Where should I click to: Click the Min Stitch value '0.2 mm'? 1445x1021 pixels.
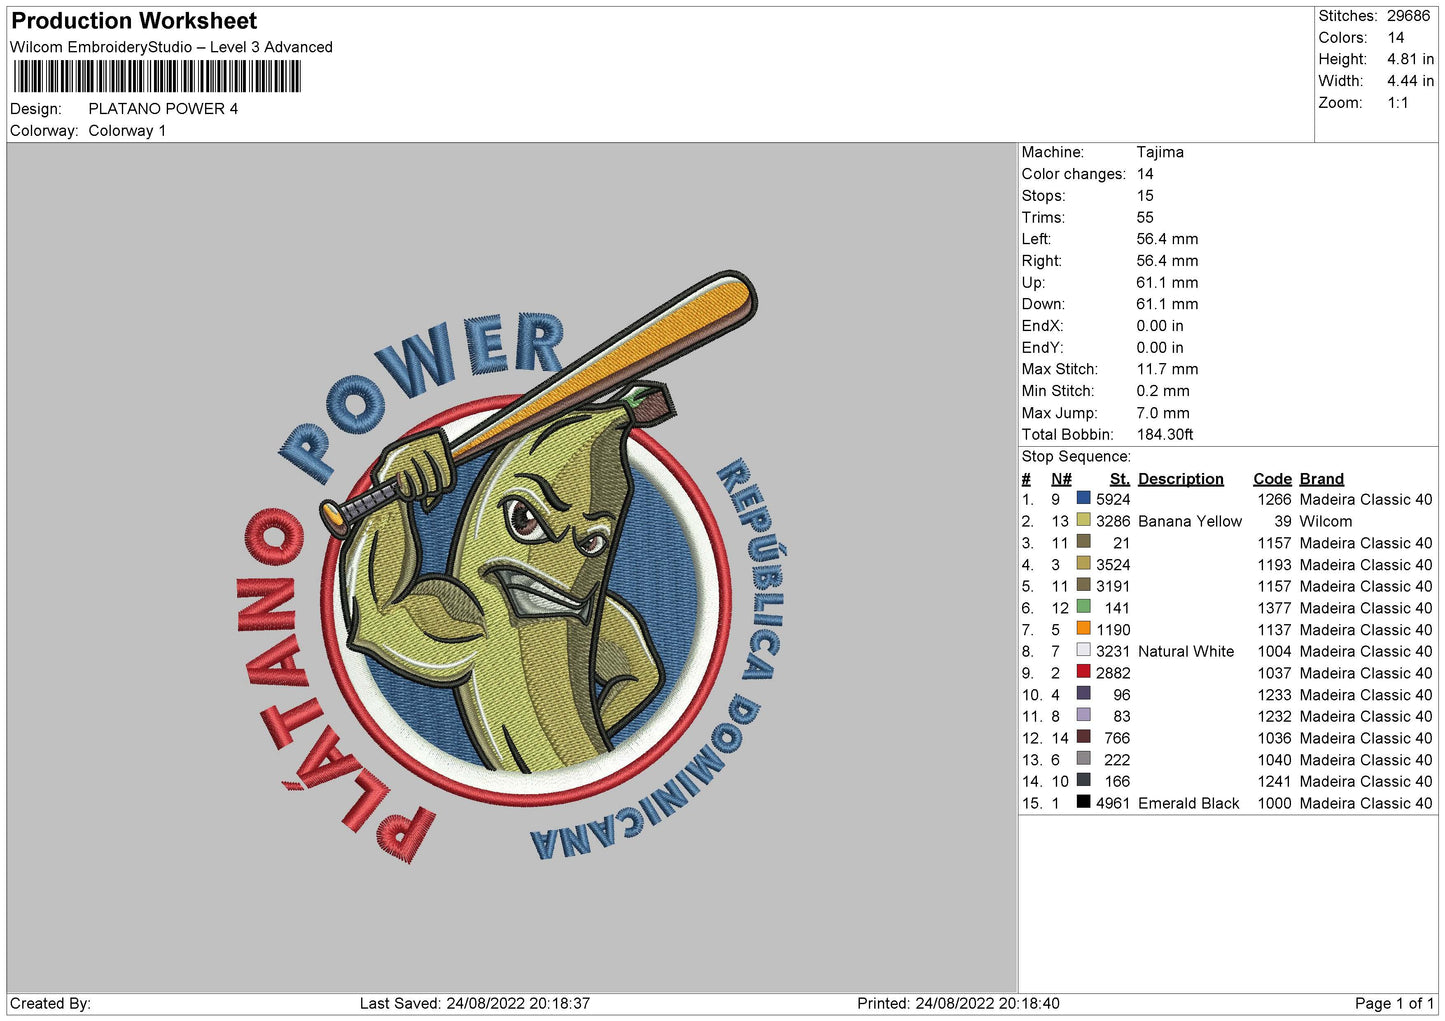1163,391
